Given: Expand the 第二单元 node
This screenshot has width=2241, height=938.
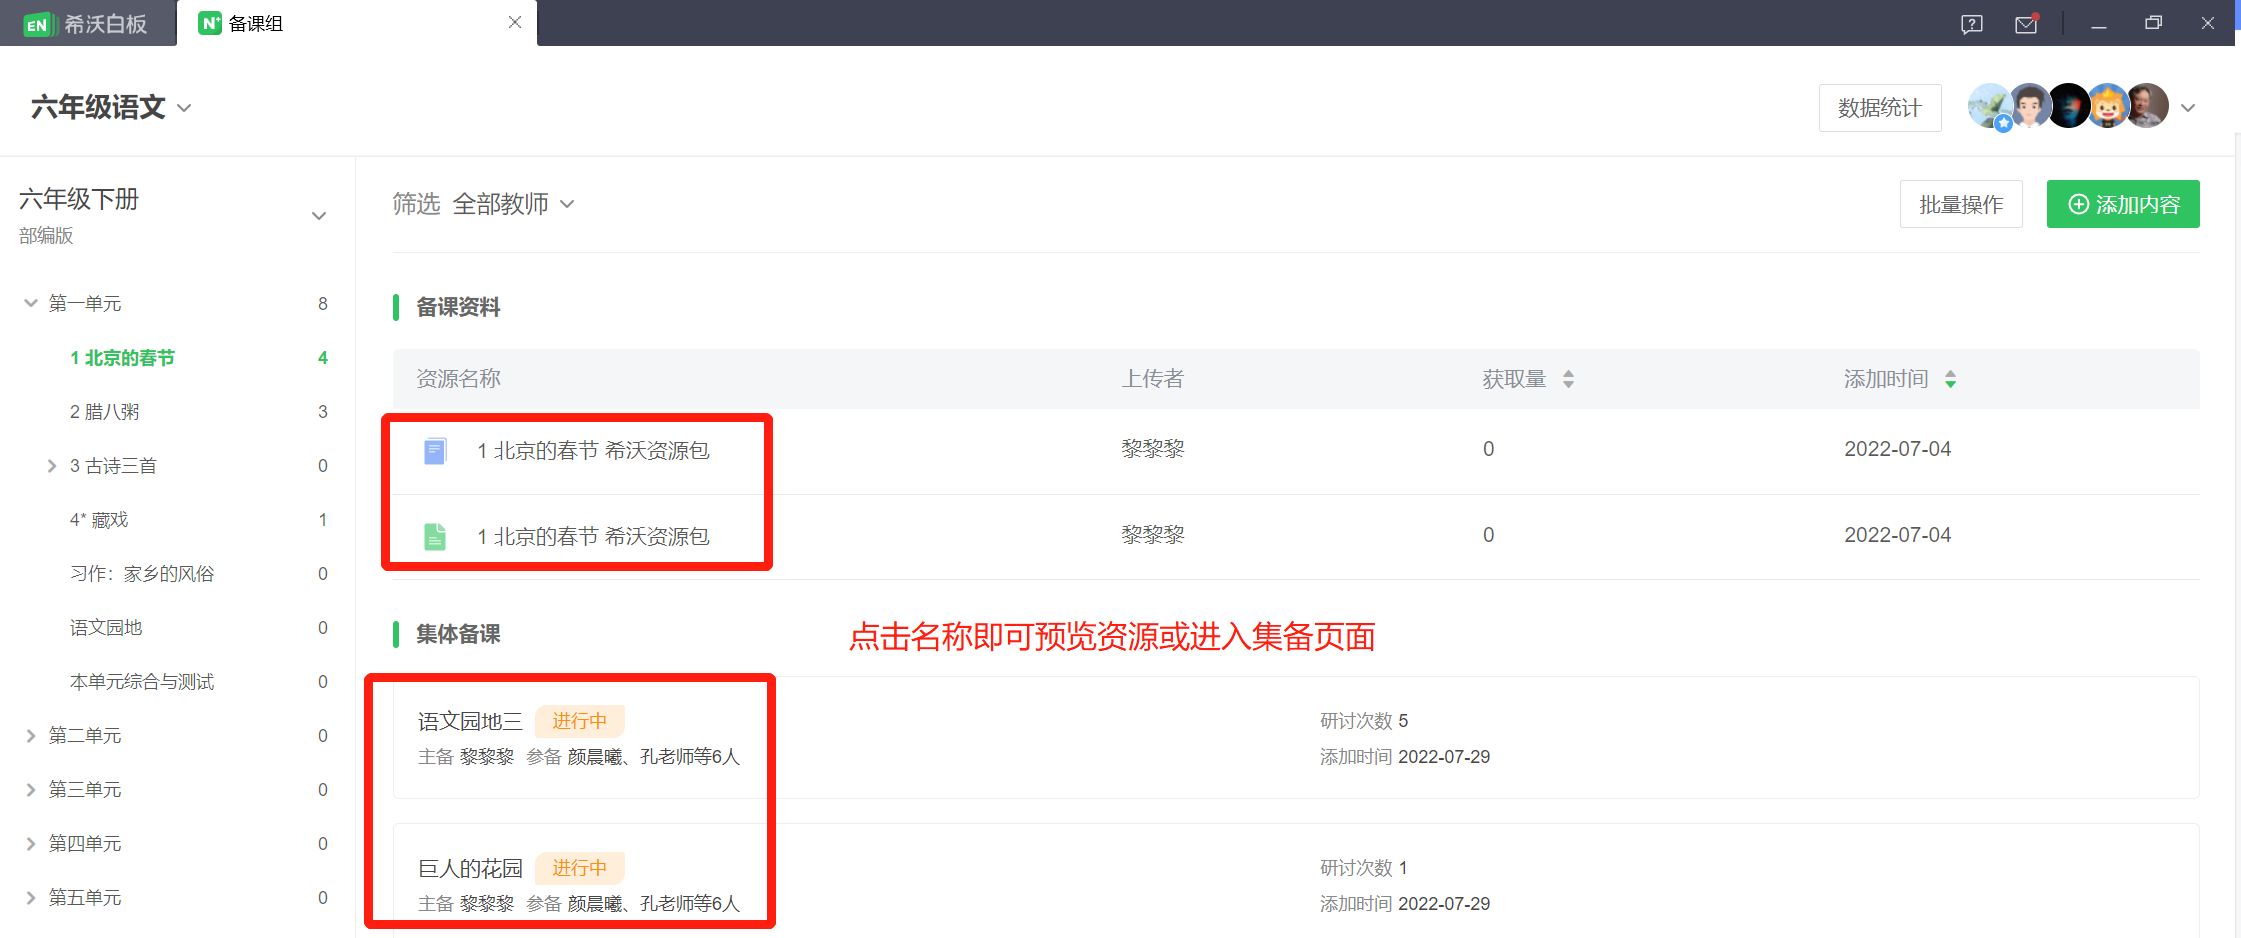Looking at the screenshot, I should tap(31, 736).
